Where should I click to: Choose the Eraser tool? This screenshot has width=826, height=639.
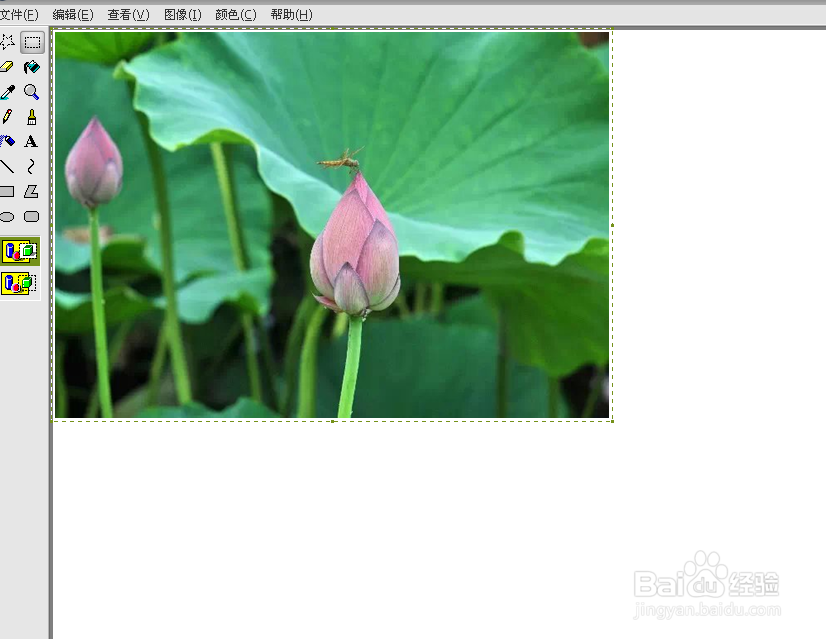coord(7,67)
